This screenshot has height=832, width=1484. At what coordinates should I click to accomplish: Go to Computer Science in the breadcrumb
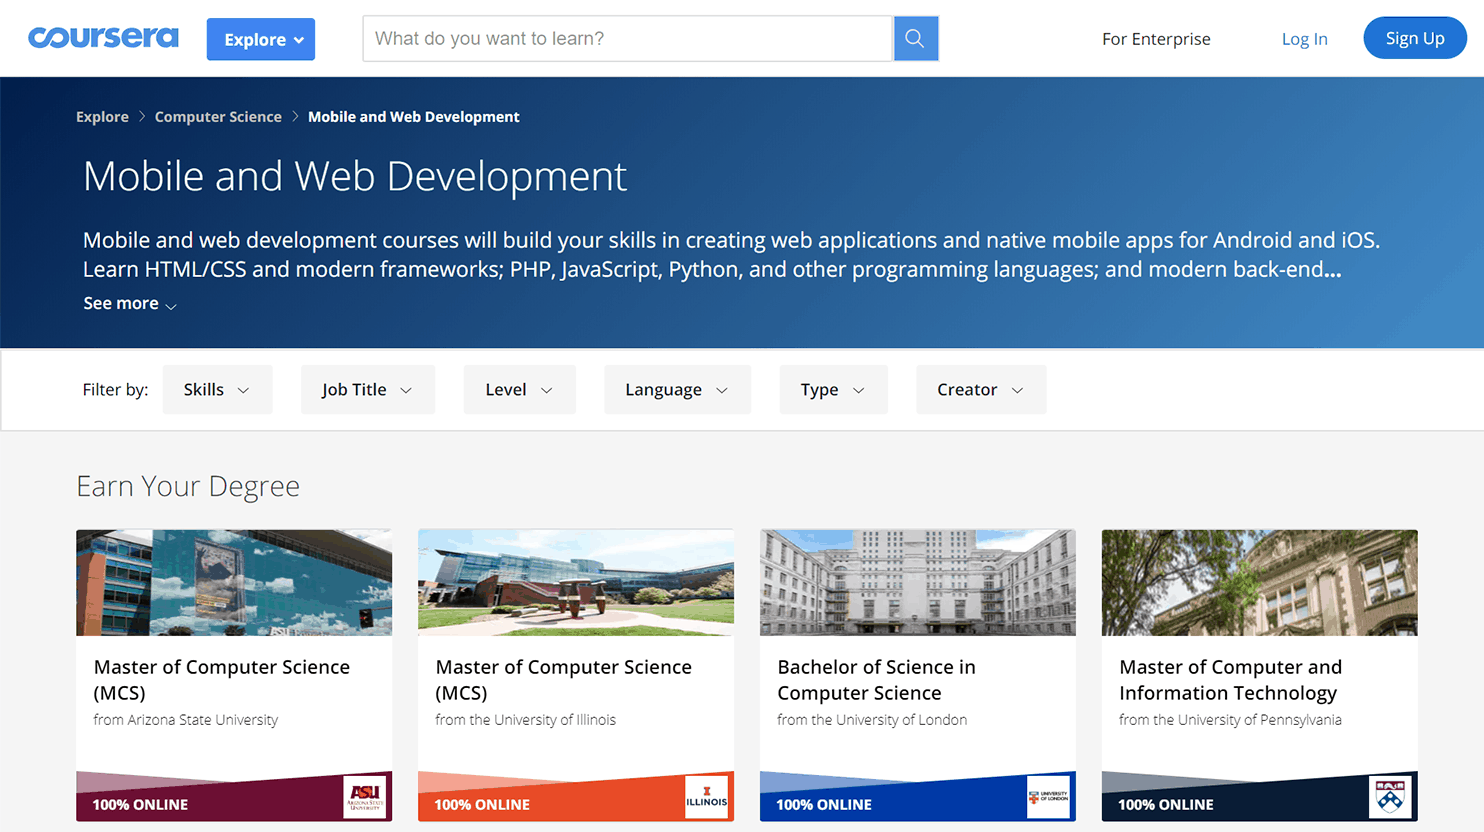pos(218,117)
